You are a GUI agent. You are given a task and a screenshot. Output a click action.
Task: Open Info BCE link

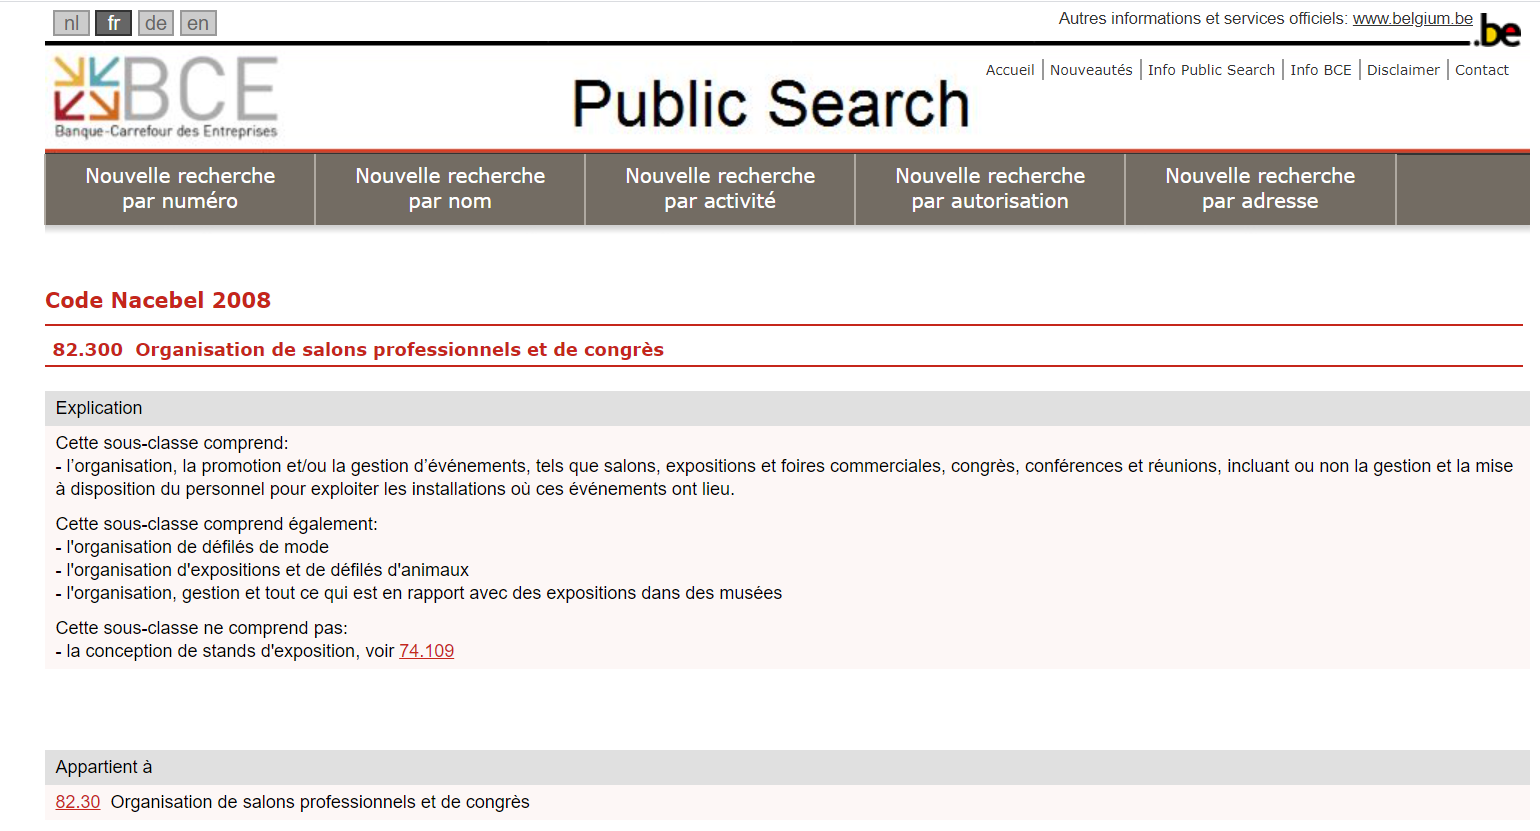(1320, 70)
